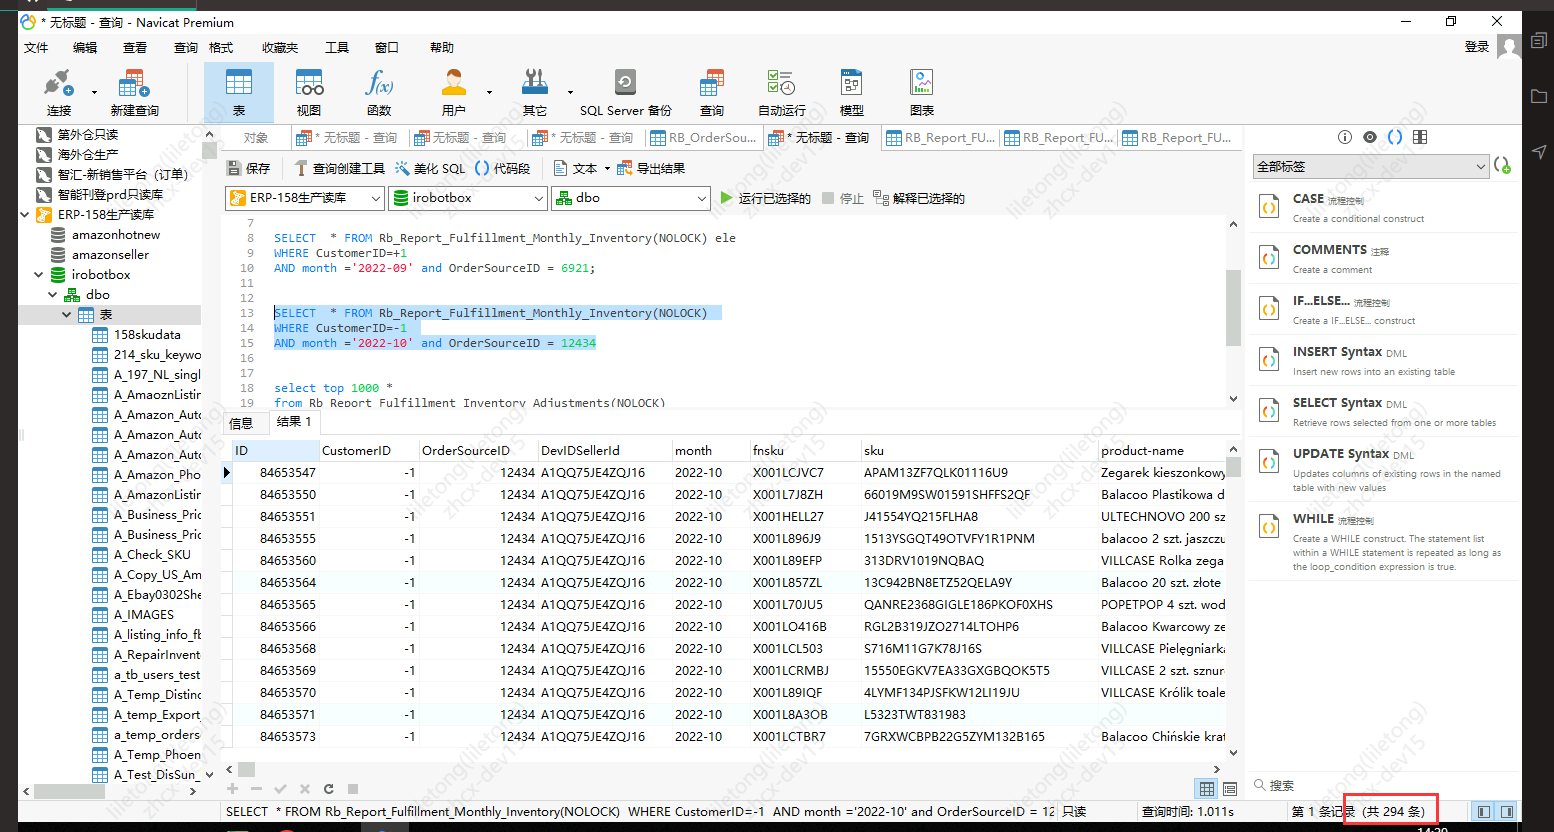
Task: Collapse the ERP-158生产读库 tree node
Action: [x=25, y=214]
